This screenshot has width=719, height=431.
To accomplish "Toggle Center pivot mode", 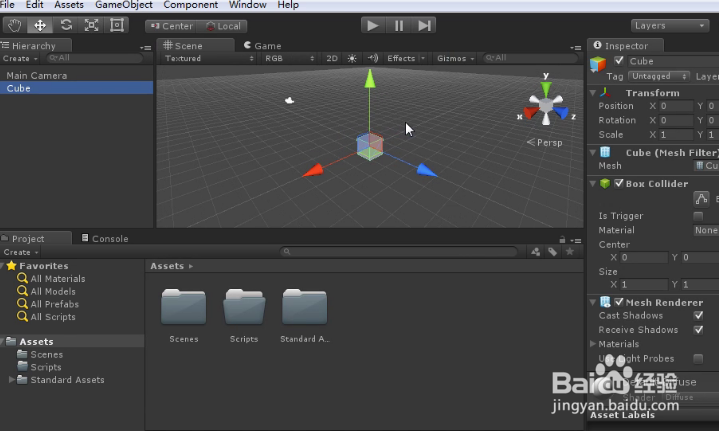I will tap(171, 26).
